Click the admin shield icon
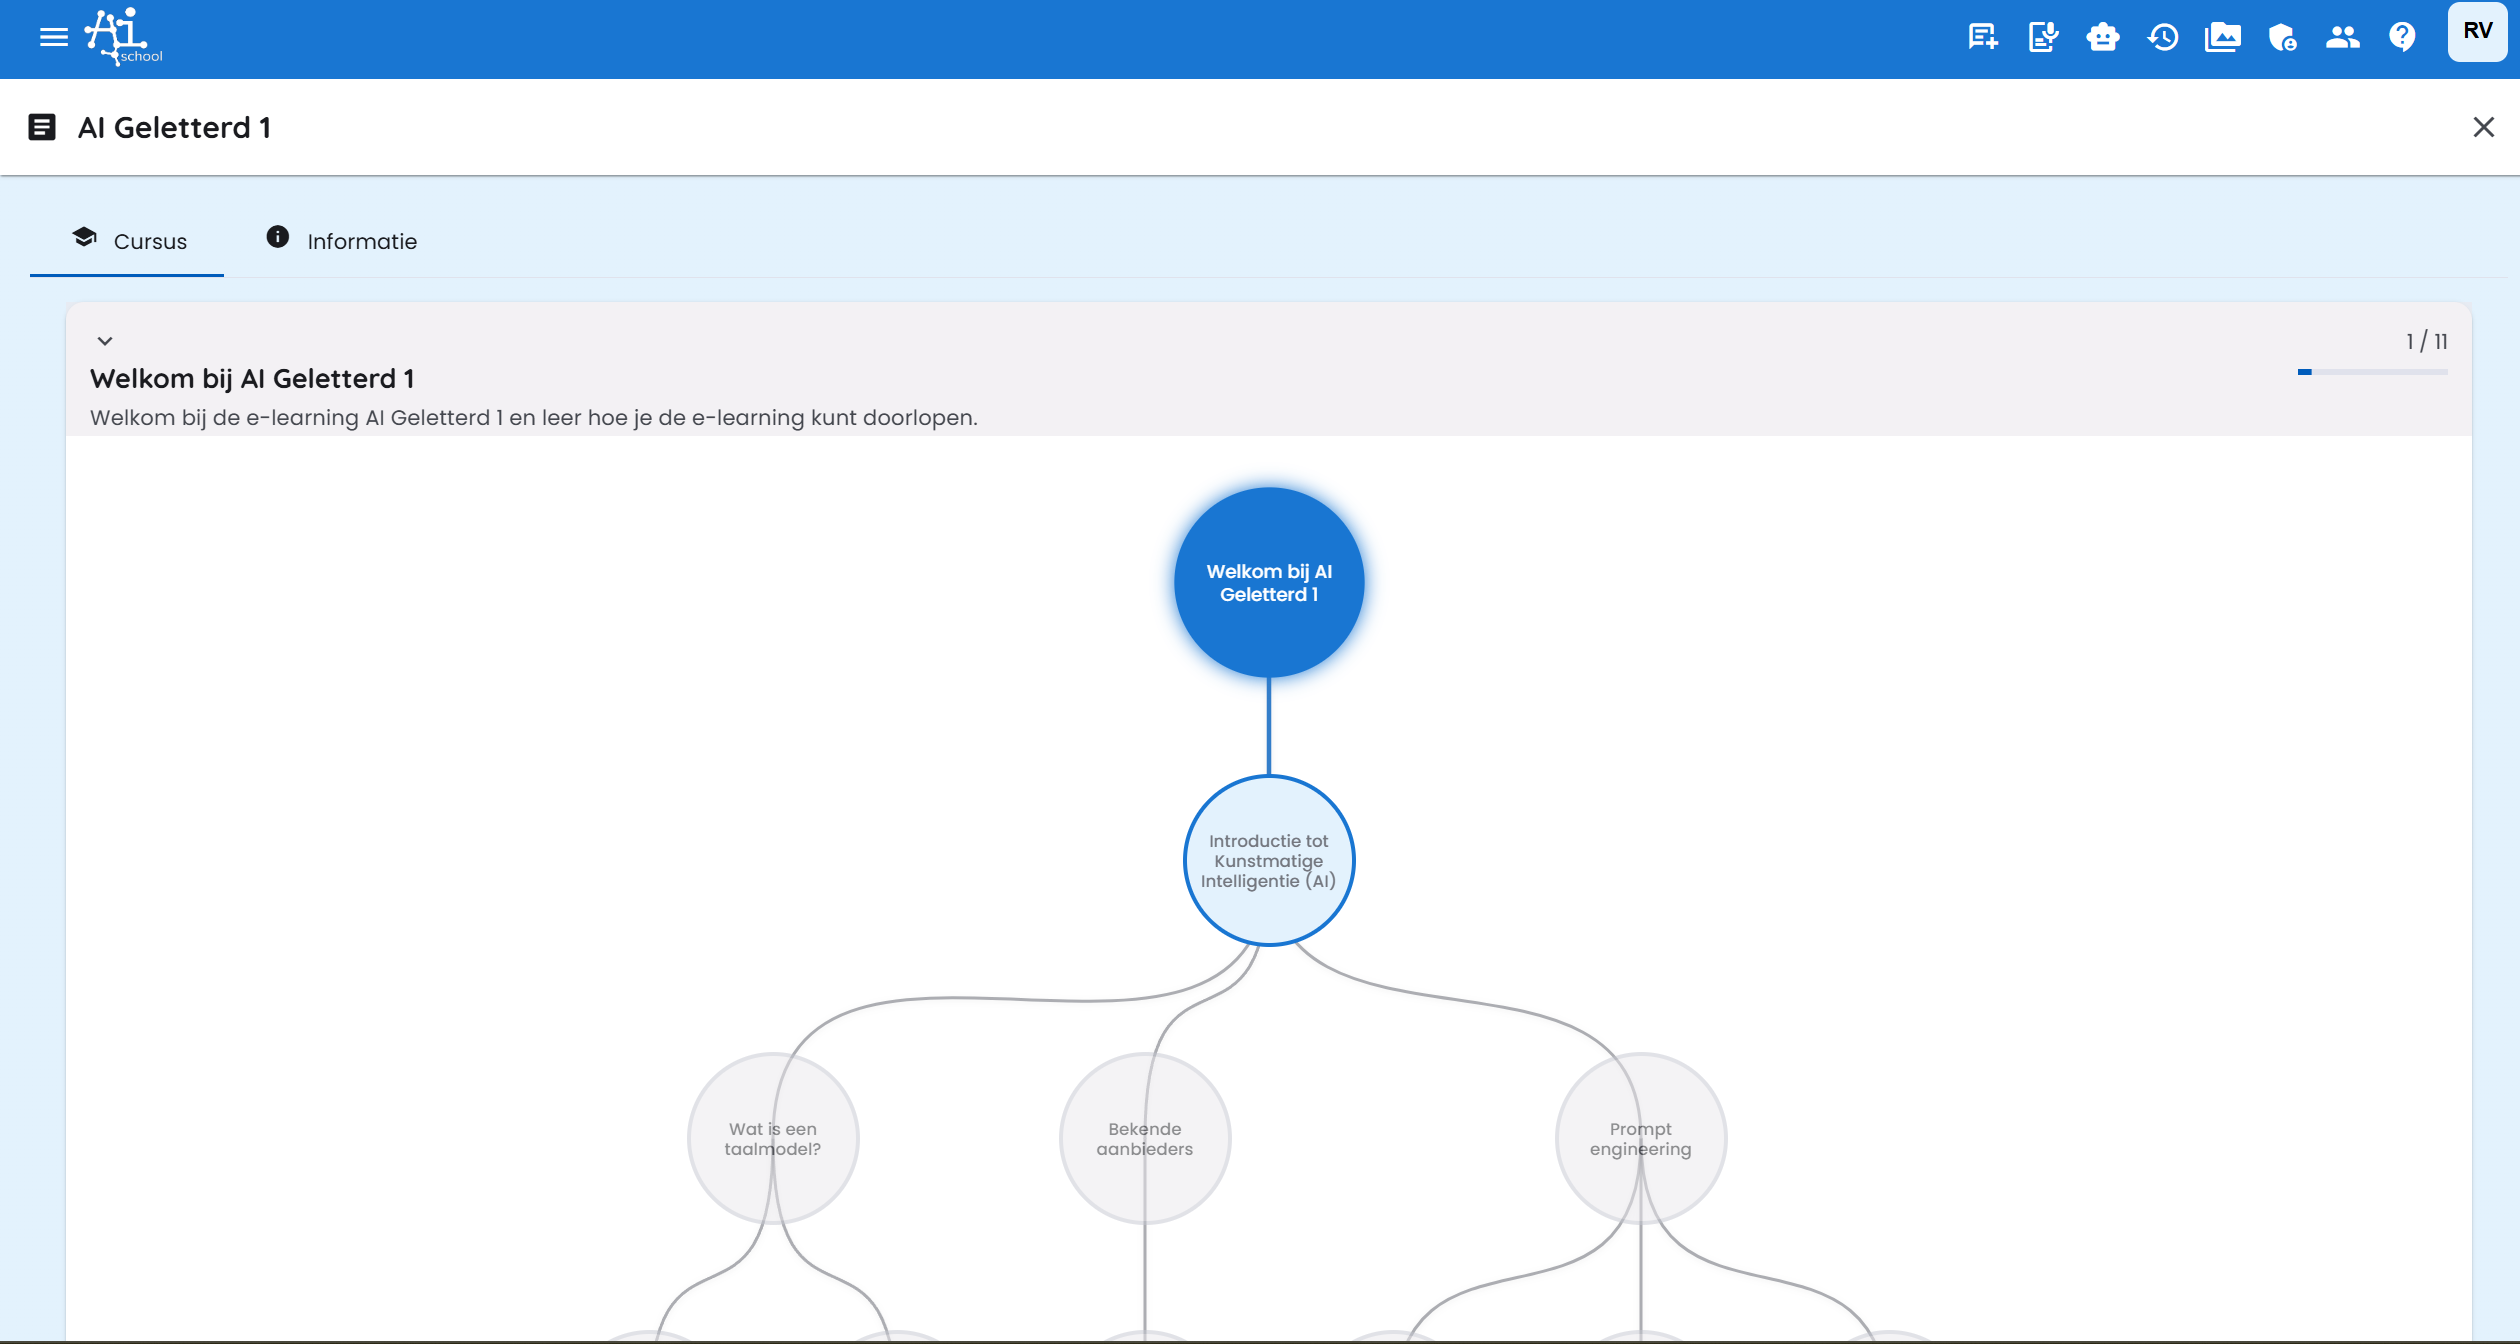 2282,37
